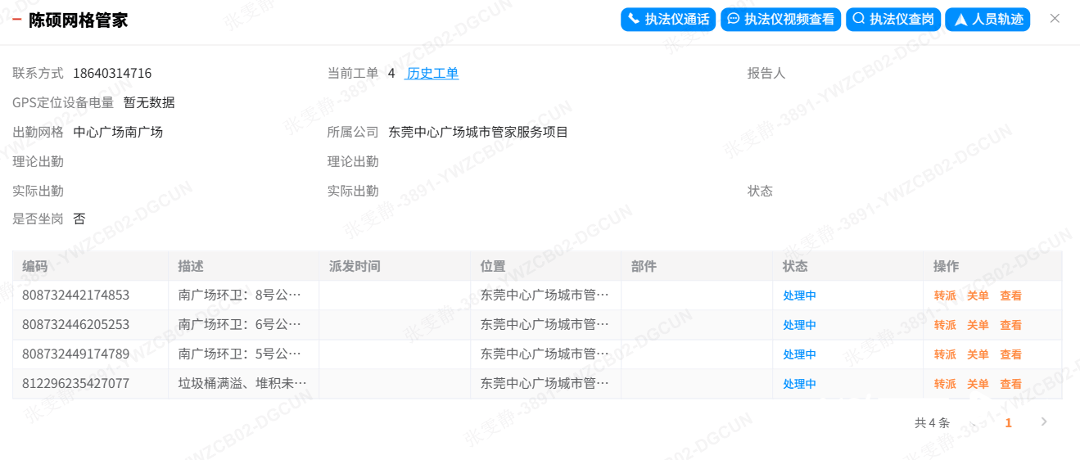Click 关单 for order 808732449174789
Viewport: 1080px width, 460px height.
pos(978,355)
